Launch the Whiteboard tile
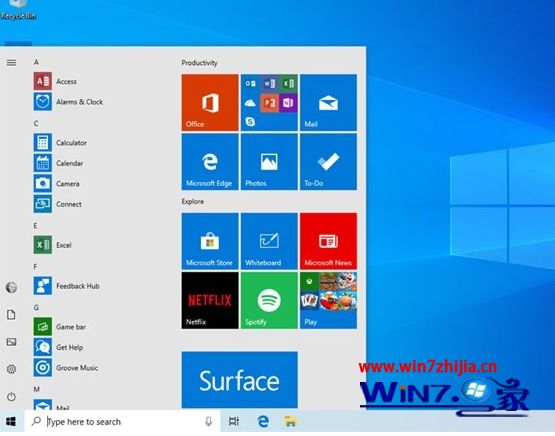 (x=269, y=241)
